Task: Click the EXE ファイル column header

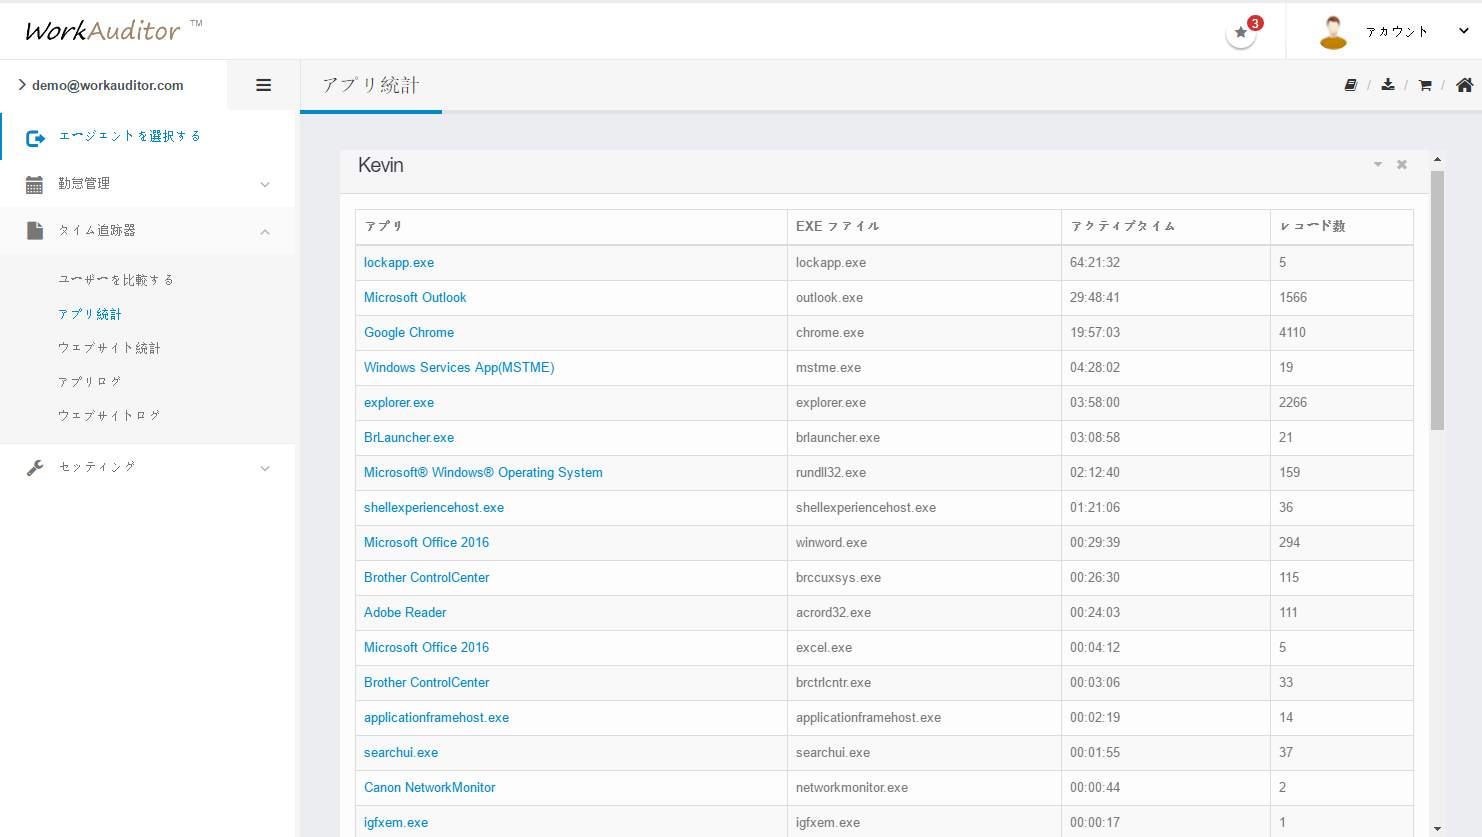Action: pyautogui.click(x=924, y=227)
